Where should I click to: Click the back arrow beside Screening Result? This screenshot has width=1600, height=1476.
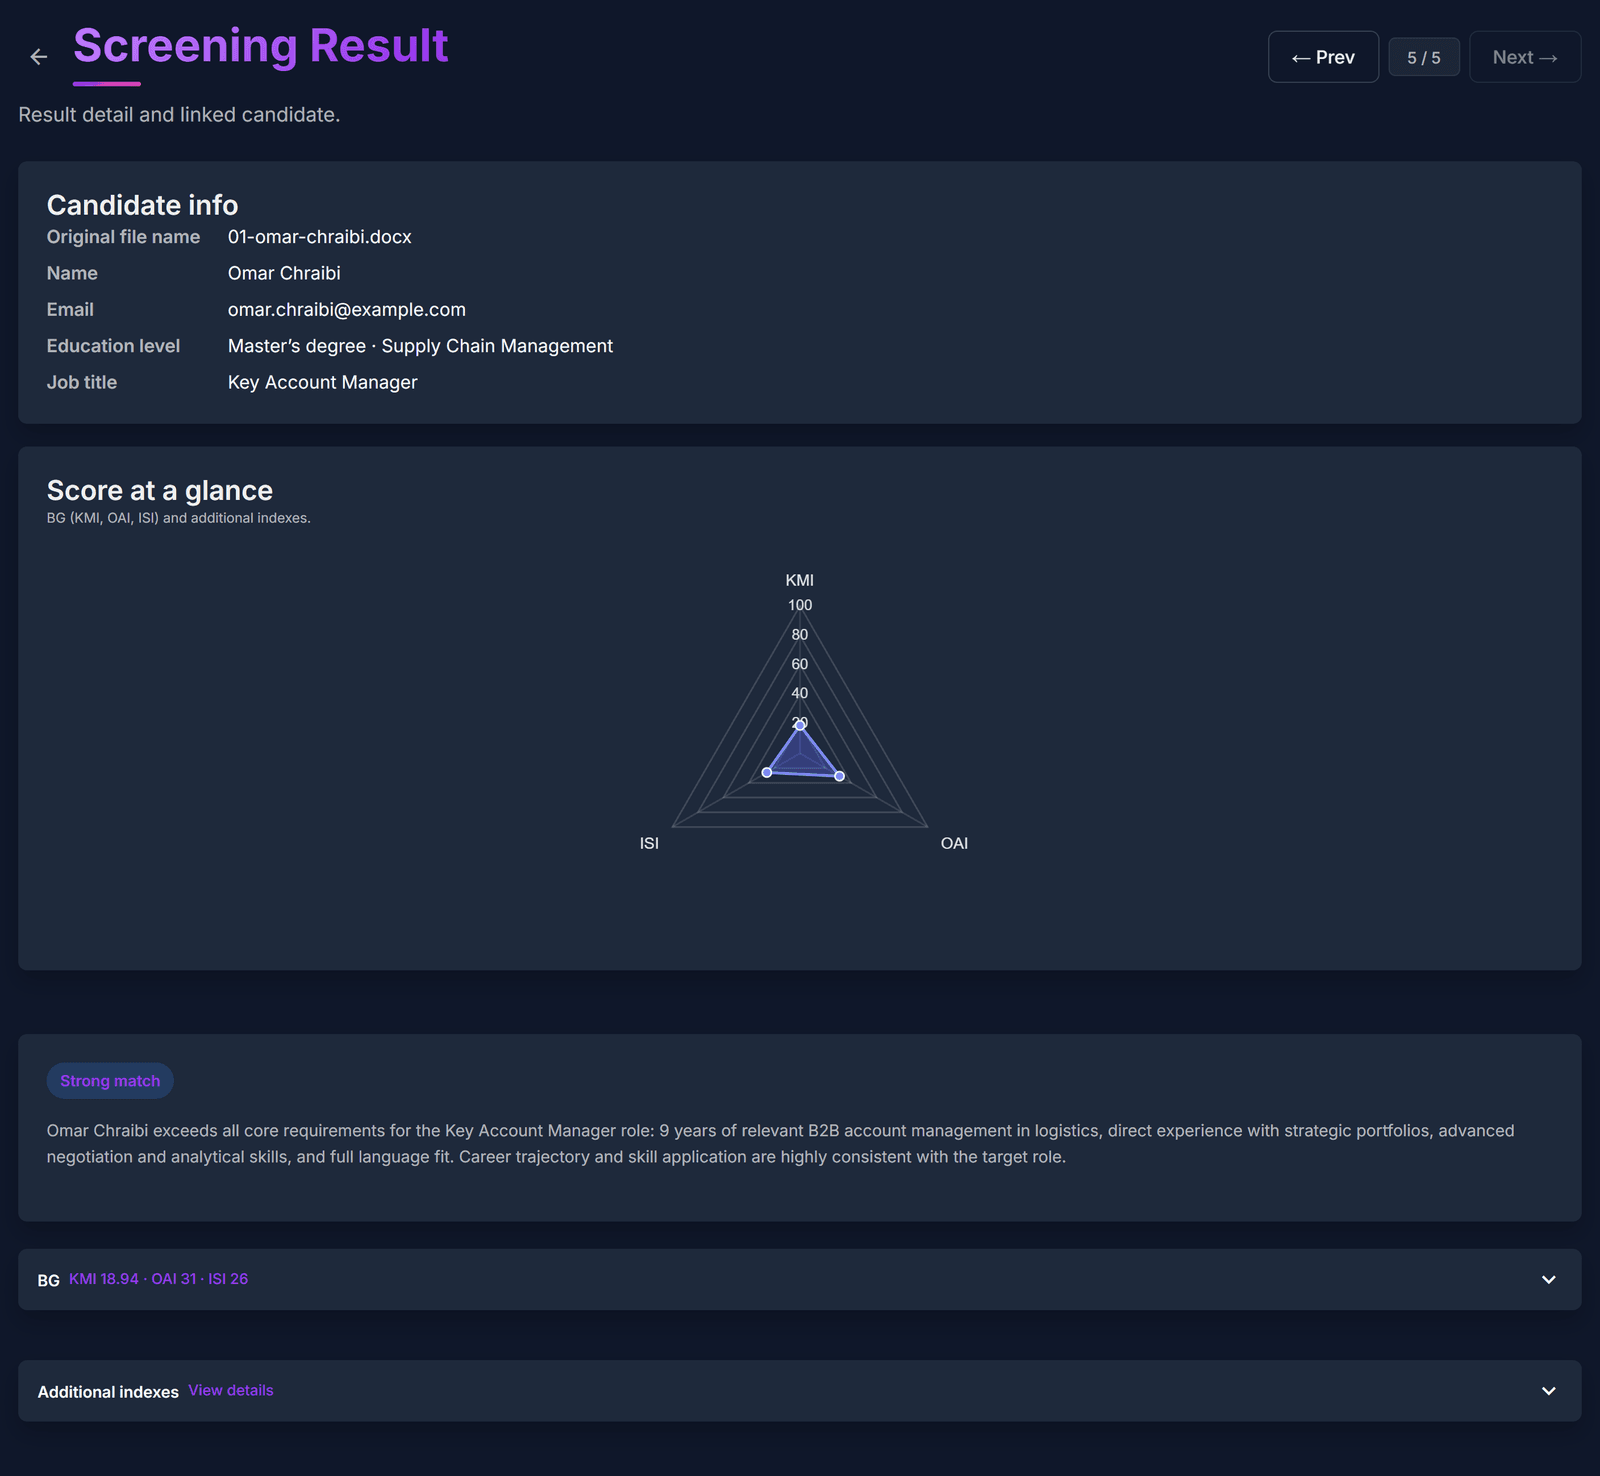(x=39, y=57)
